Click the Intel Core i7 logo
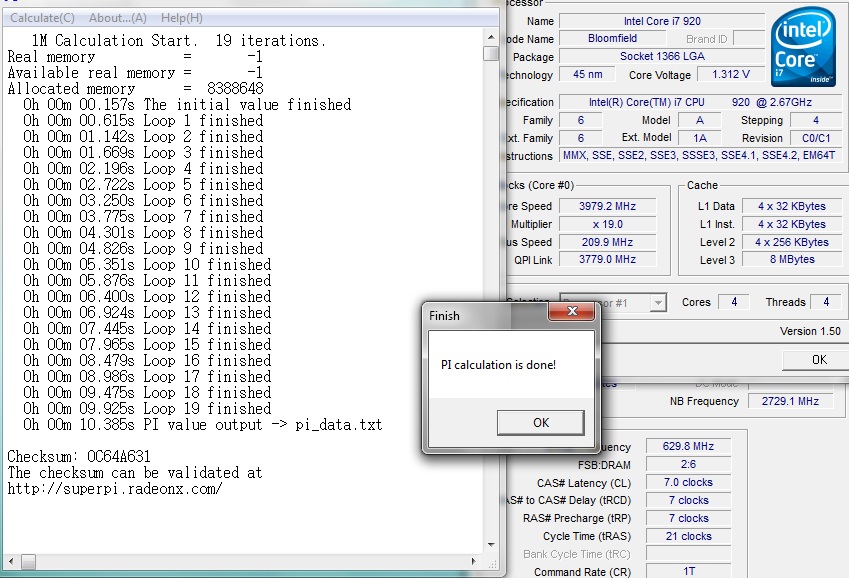849x578 pixels. pyautogui.click(x=803, y=47)
